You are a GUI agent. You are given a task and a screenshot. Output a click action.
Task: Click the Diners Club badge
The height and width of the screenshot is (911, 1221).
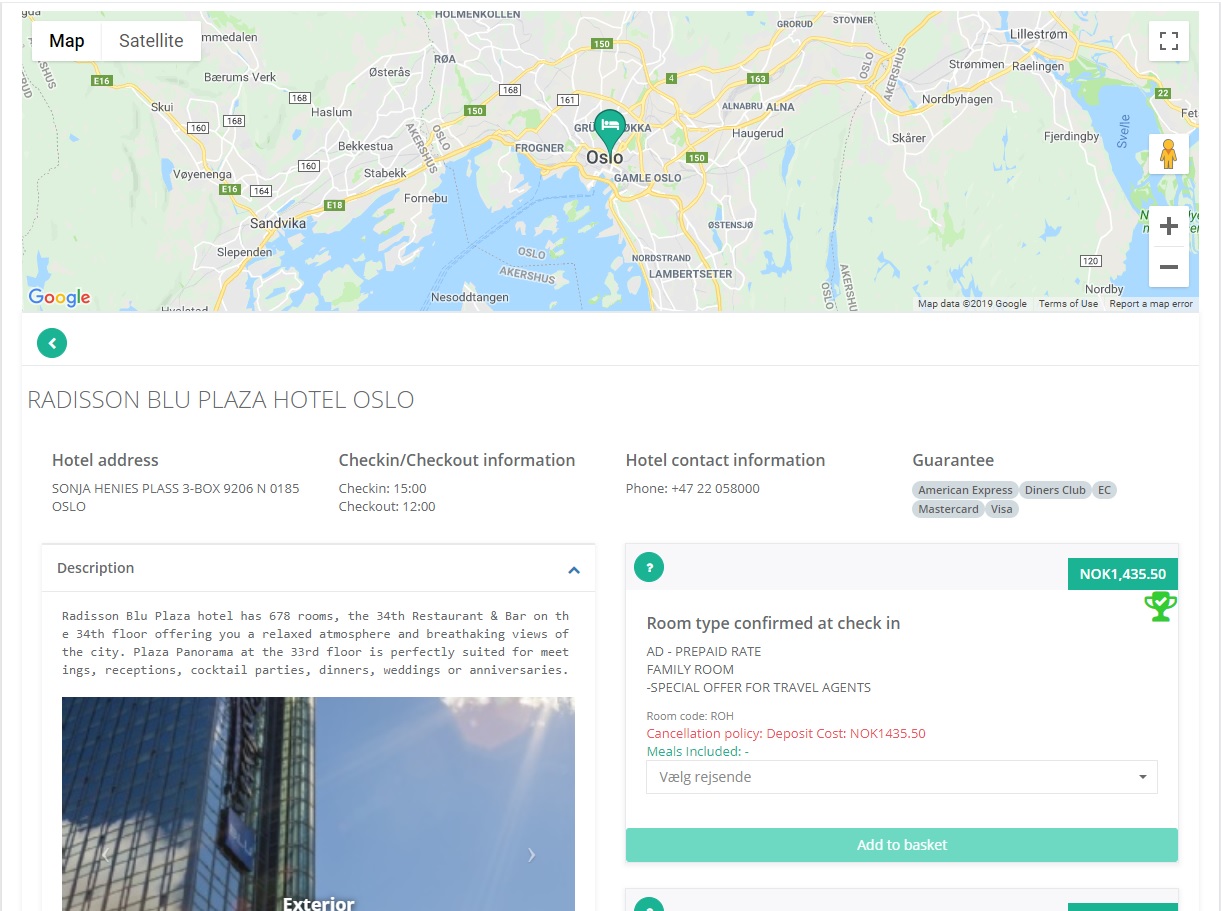pos(1055,490)
